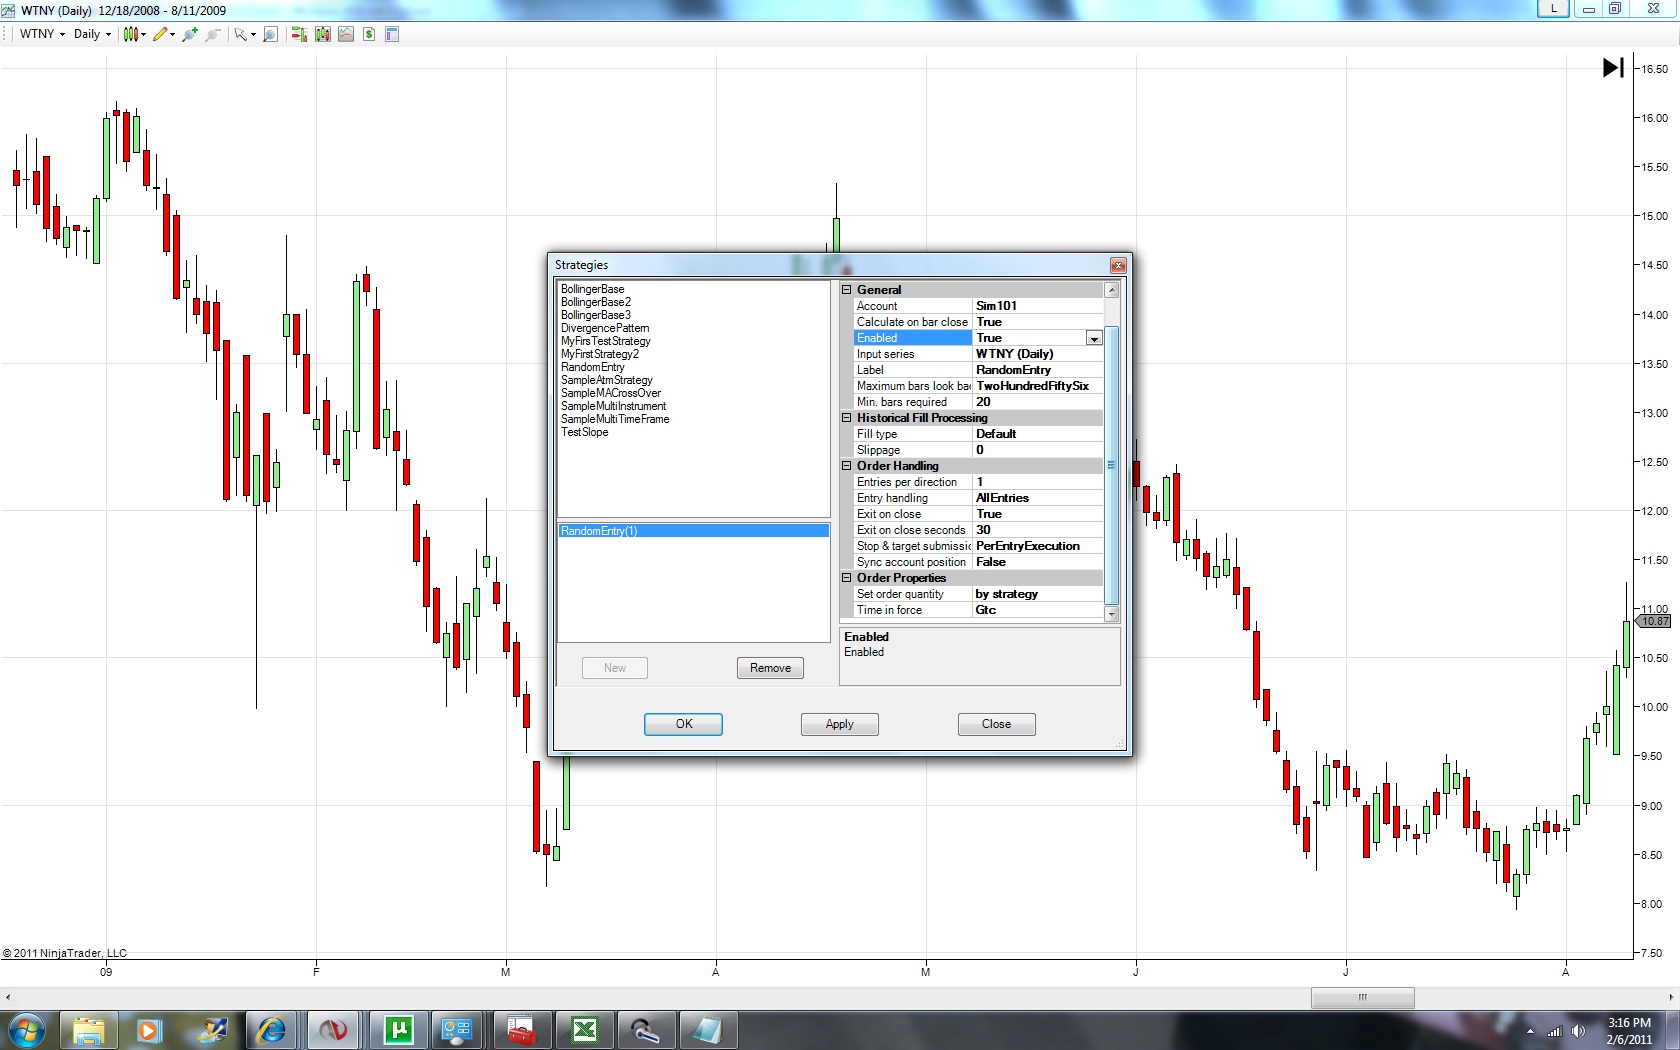
Task: Open the Daily interval dropdown
Action: [x=93, y=34]
